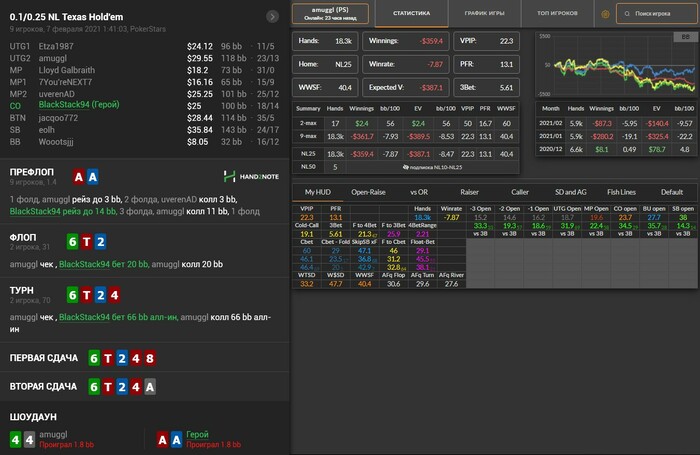Click the Герой link at showdown

tap(197, 434)
